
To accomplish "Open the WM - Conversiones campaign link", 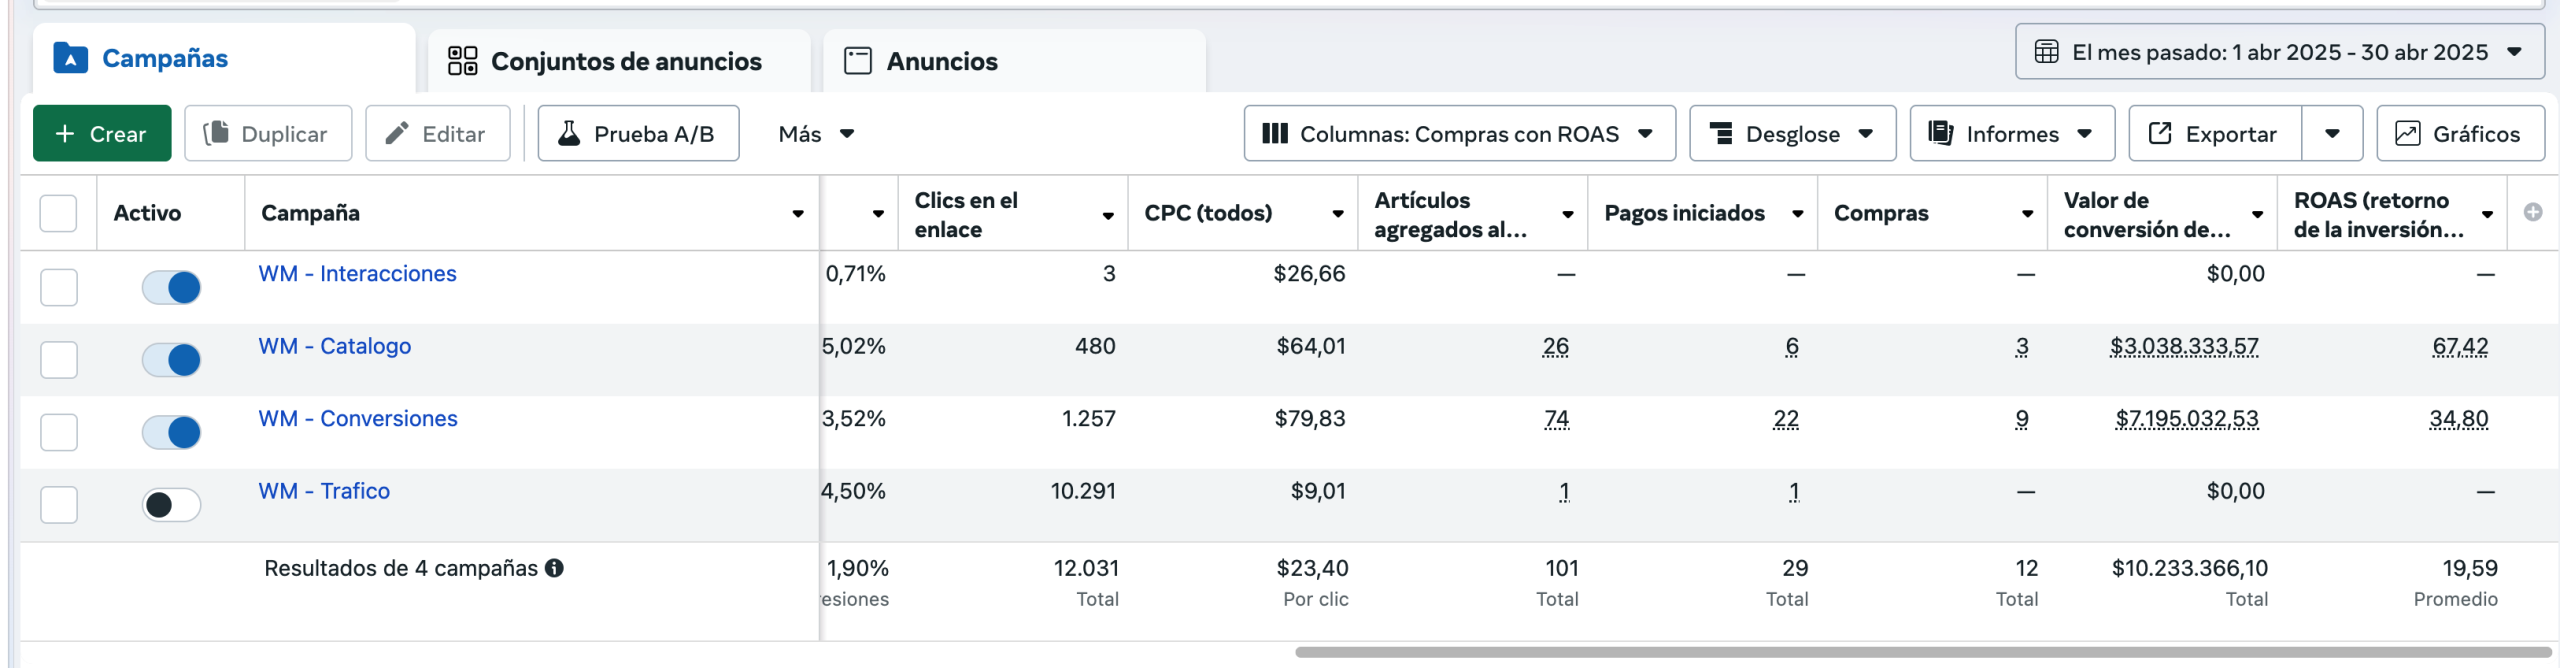I will [358, 419].
